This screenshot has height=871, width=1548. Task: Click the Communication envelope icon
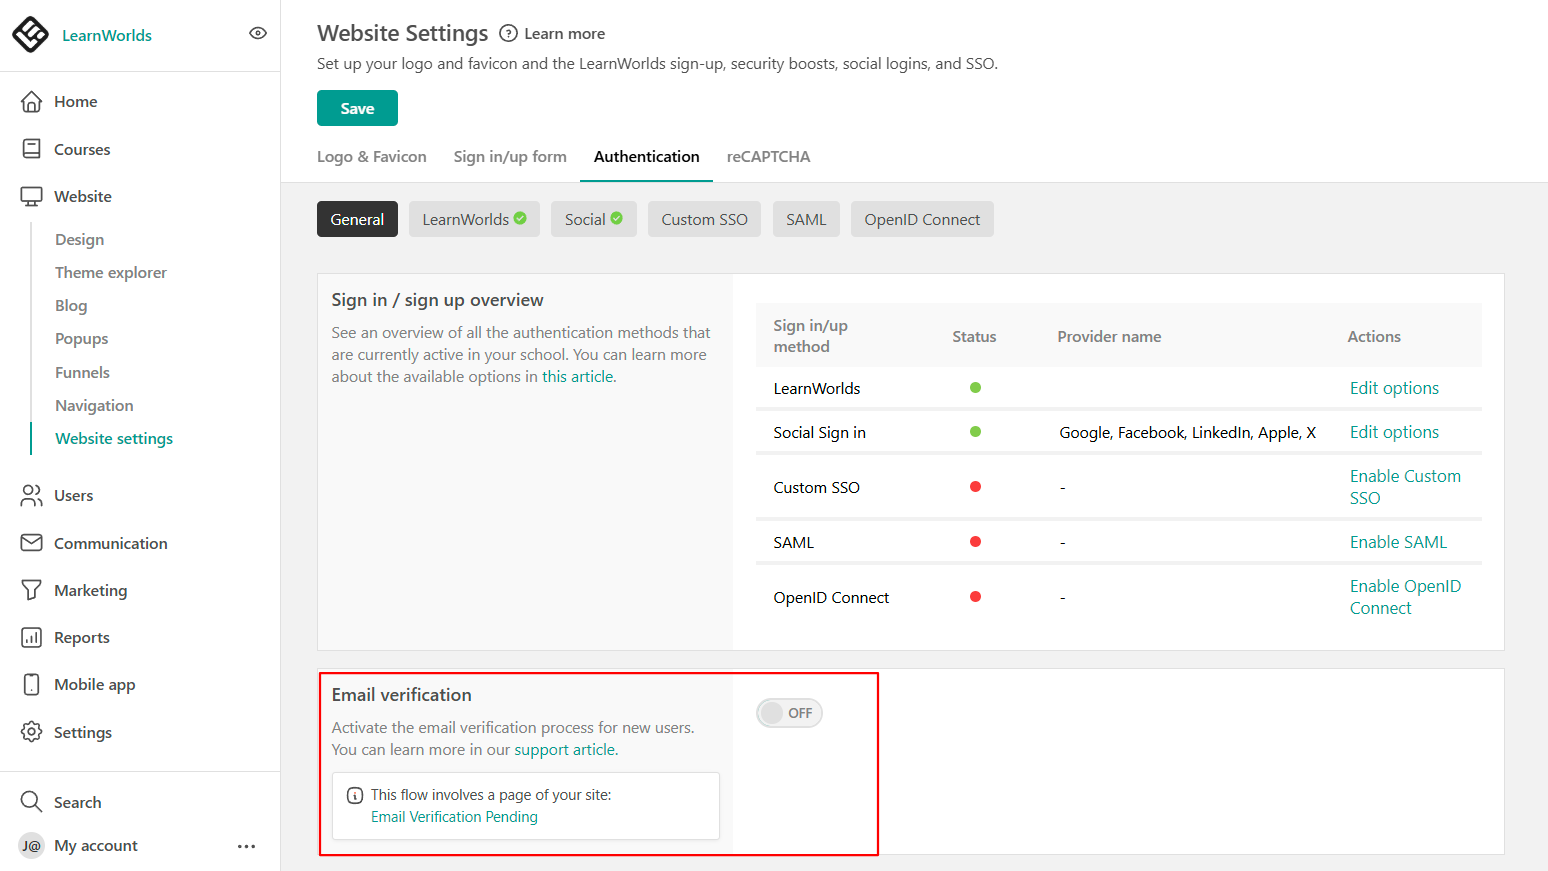pyautogui.click(x=32, y=543)
